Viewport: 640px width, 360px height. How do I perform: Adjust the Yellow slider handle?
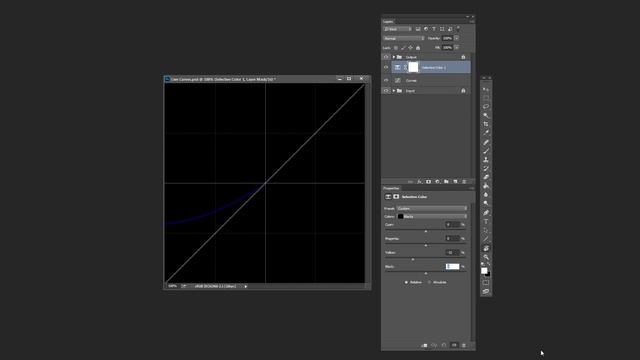coord(413,259)
